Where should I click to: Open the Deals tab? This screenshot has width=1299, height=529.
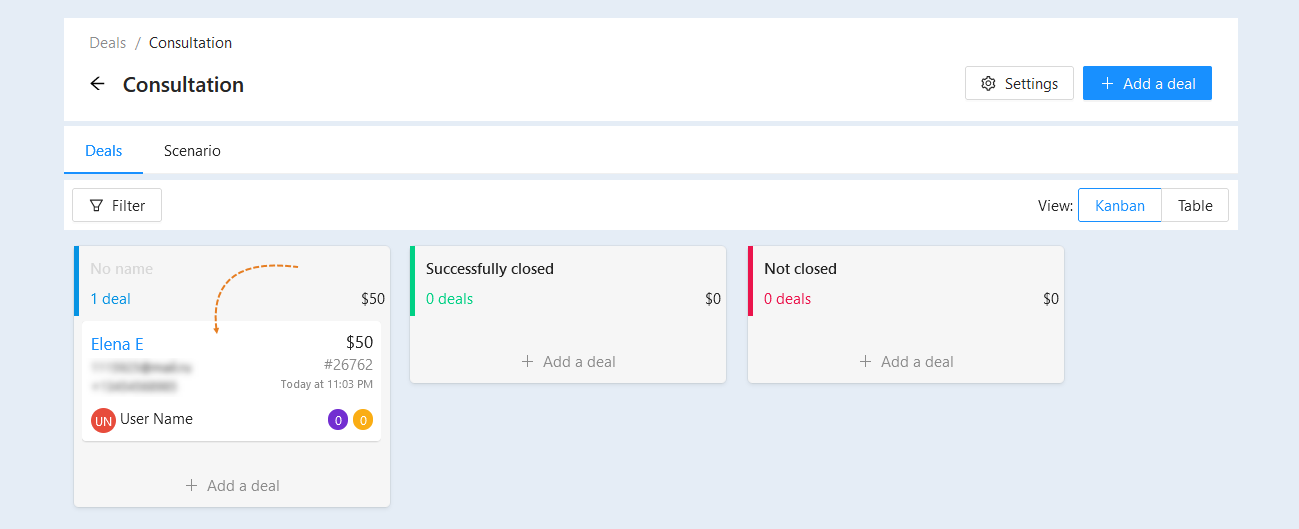[103, 151]
